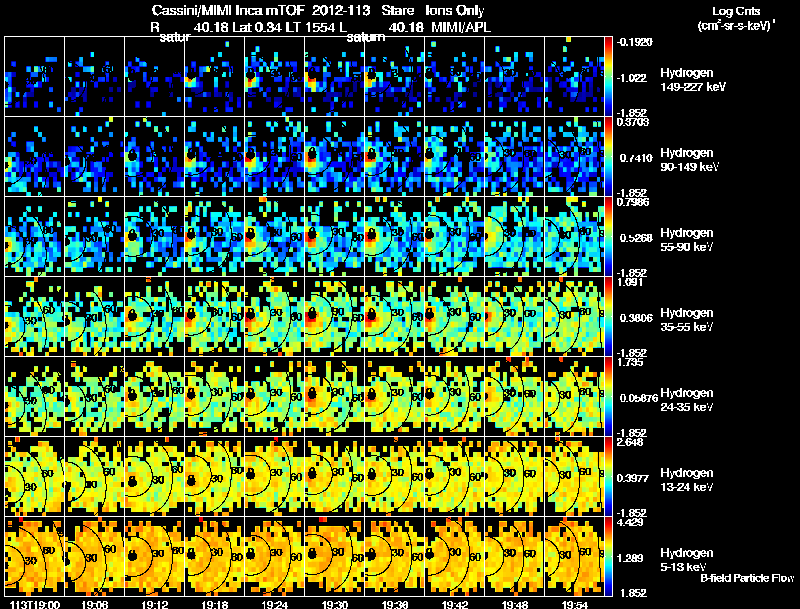Click the color bar beside Hydrogen 13-24 keV
This screenshot has height=609, width=800.
tap(608, 477)
